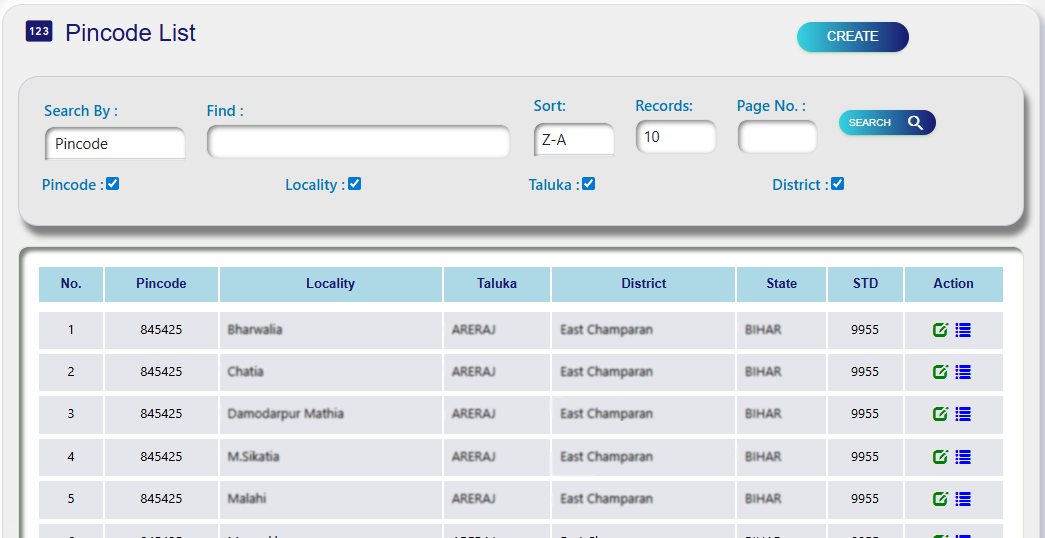The height and width of the screenshot is (538, 1045).
Task: Click the SEARCH button
Action: click(887, 123)
